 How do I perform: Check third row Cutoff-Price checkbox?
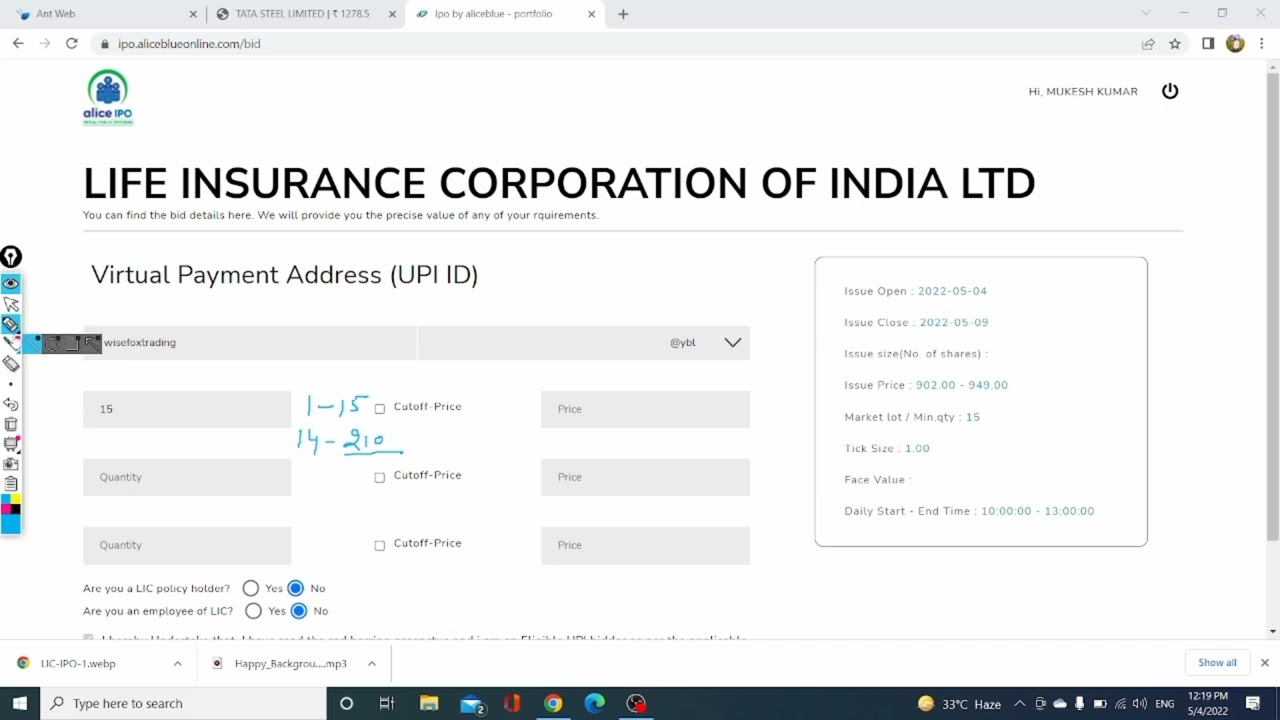(x=379, y=545)
